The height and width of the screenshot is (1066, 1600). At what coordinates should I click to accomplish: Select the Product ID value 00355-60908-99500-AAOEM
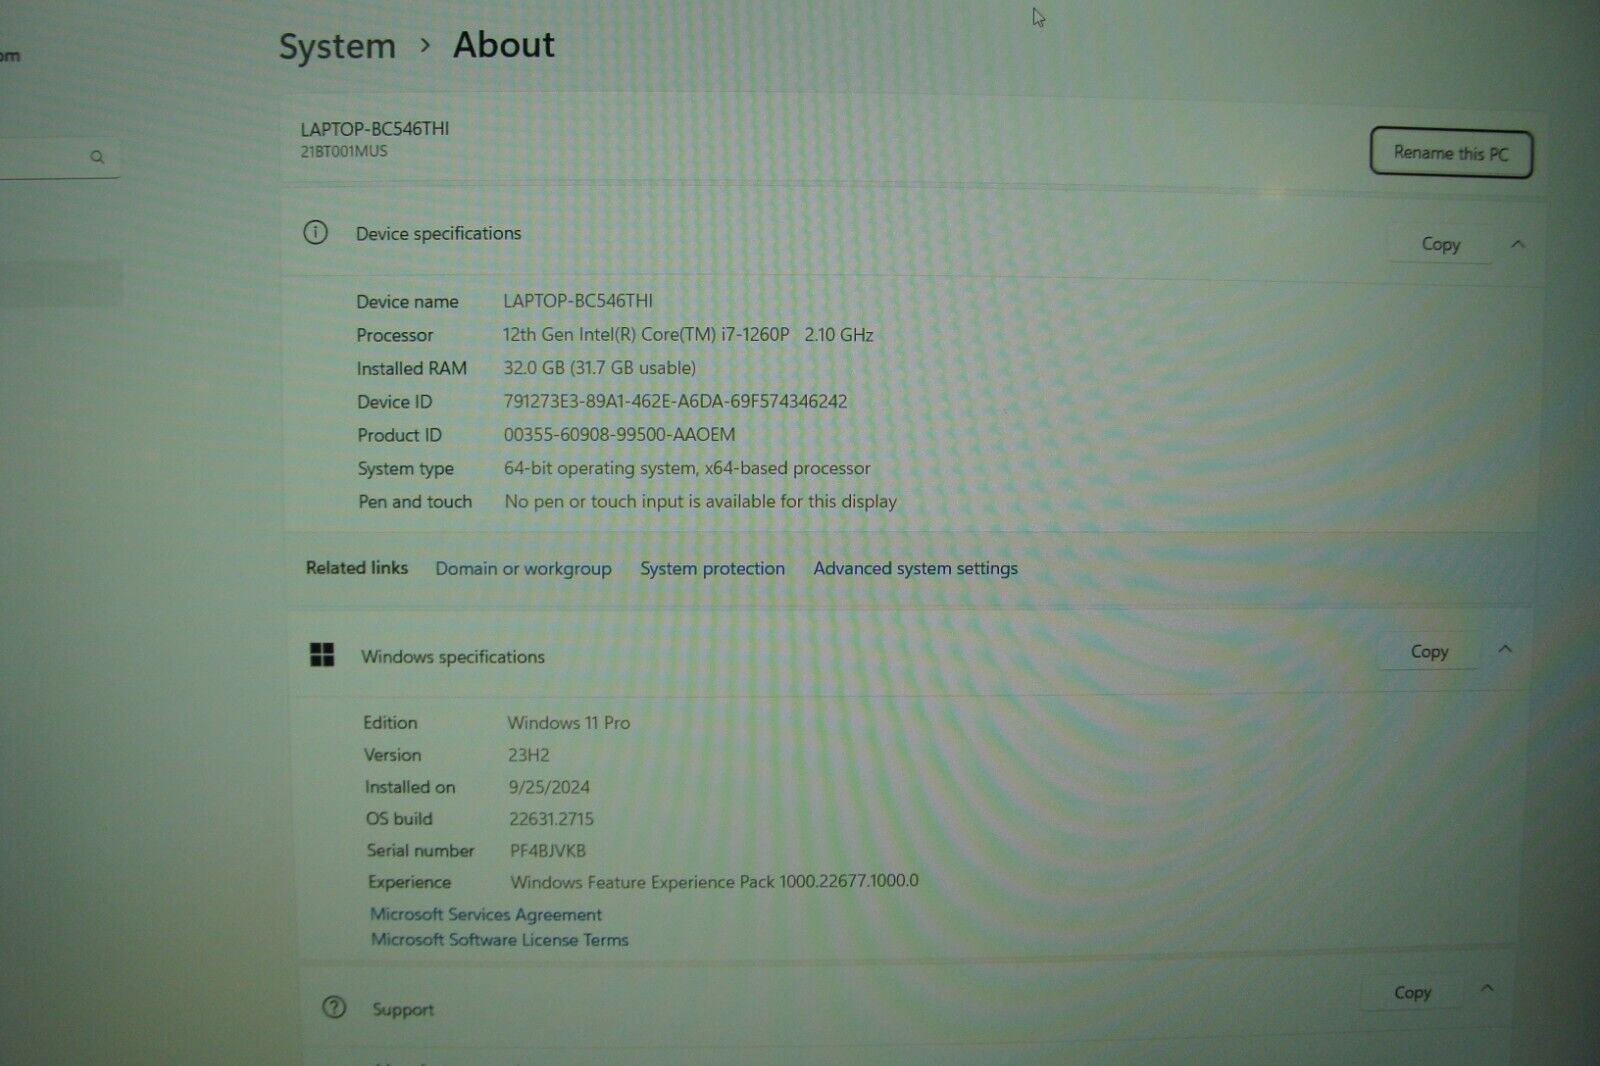click(619, 434)
